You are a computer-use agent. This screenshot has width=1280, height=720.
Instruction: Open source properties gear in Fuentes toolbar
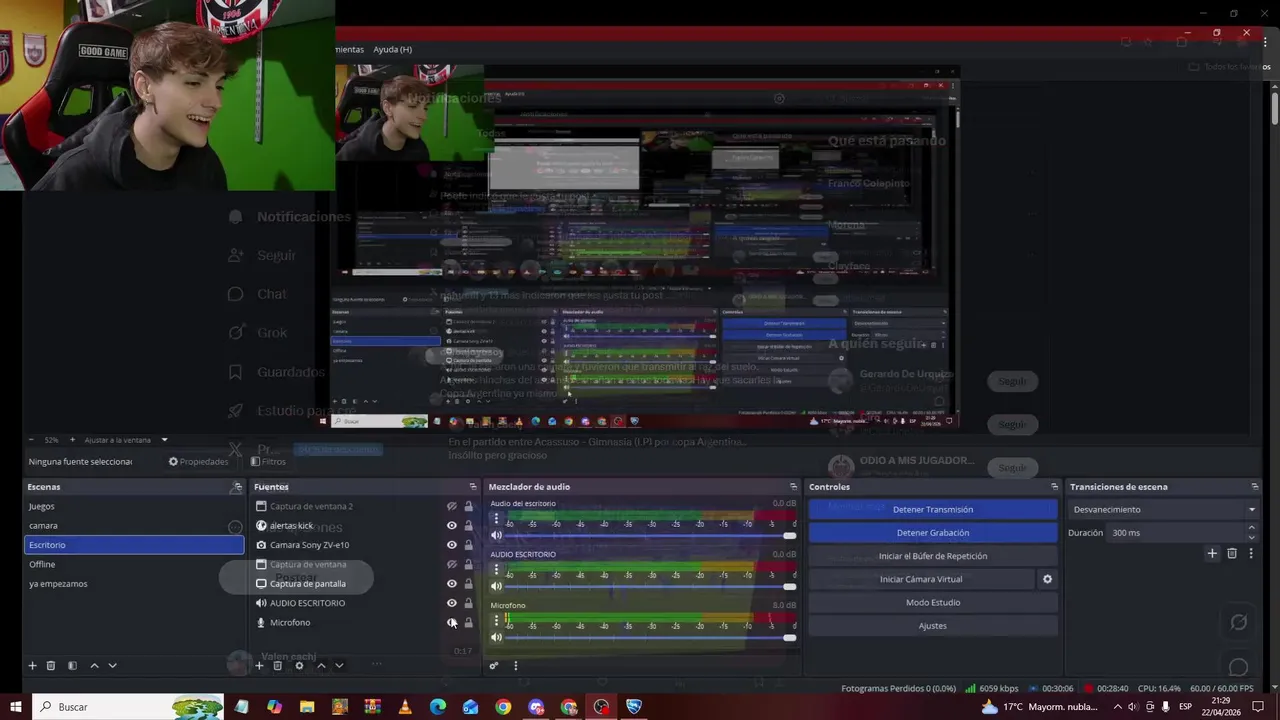(x=299, y=666)
